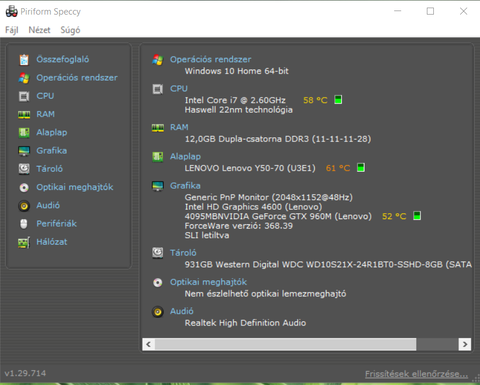Click the Alaplap motherboard icon in sidebar
This screenshot has height=385, width=480.
click(24, 133)
